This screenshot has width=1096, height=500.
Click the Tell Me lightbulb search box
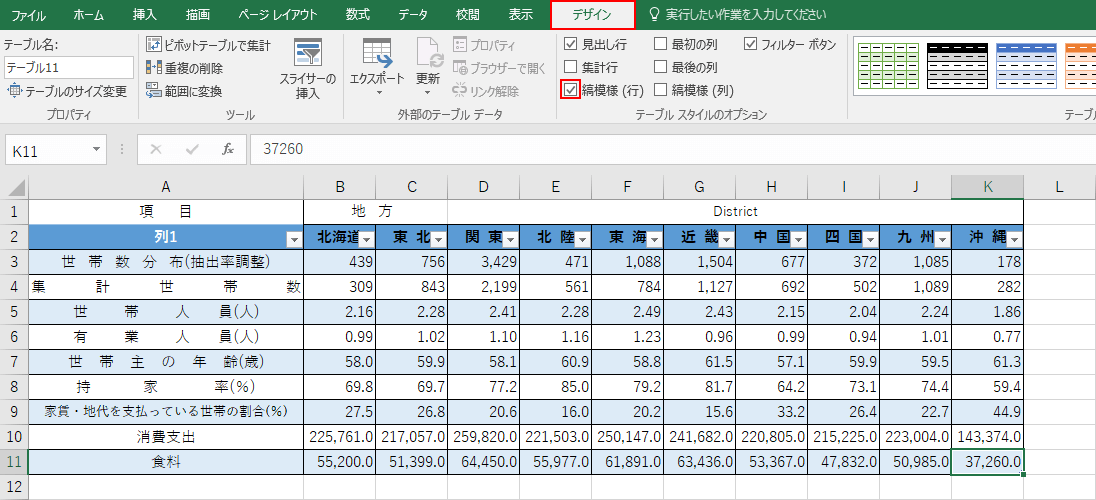coord(737,14)
